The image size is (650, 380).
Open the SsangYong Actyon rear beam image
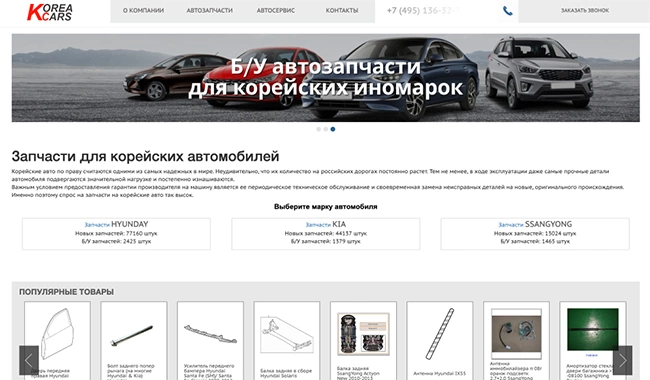click(363, 334)
